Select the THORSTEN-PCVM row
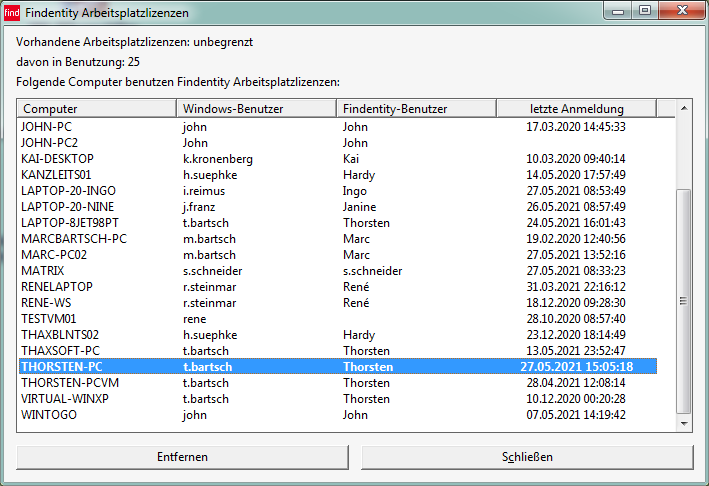This screenshot has width=709, height=486. [338, 383]
